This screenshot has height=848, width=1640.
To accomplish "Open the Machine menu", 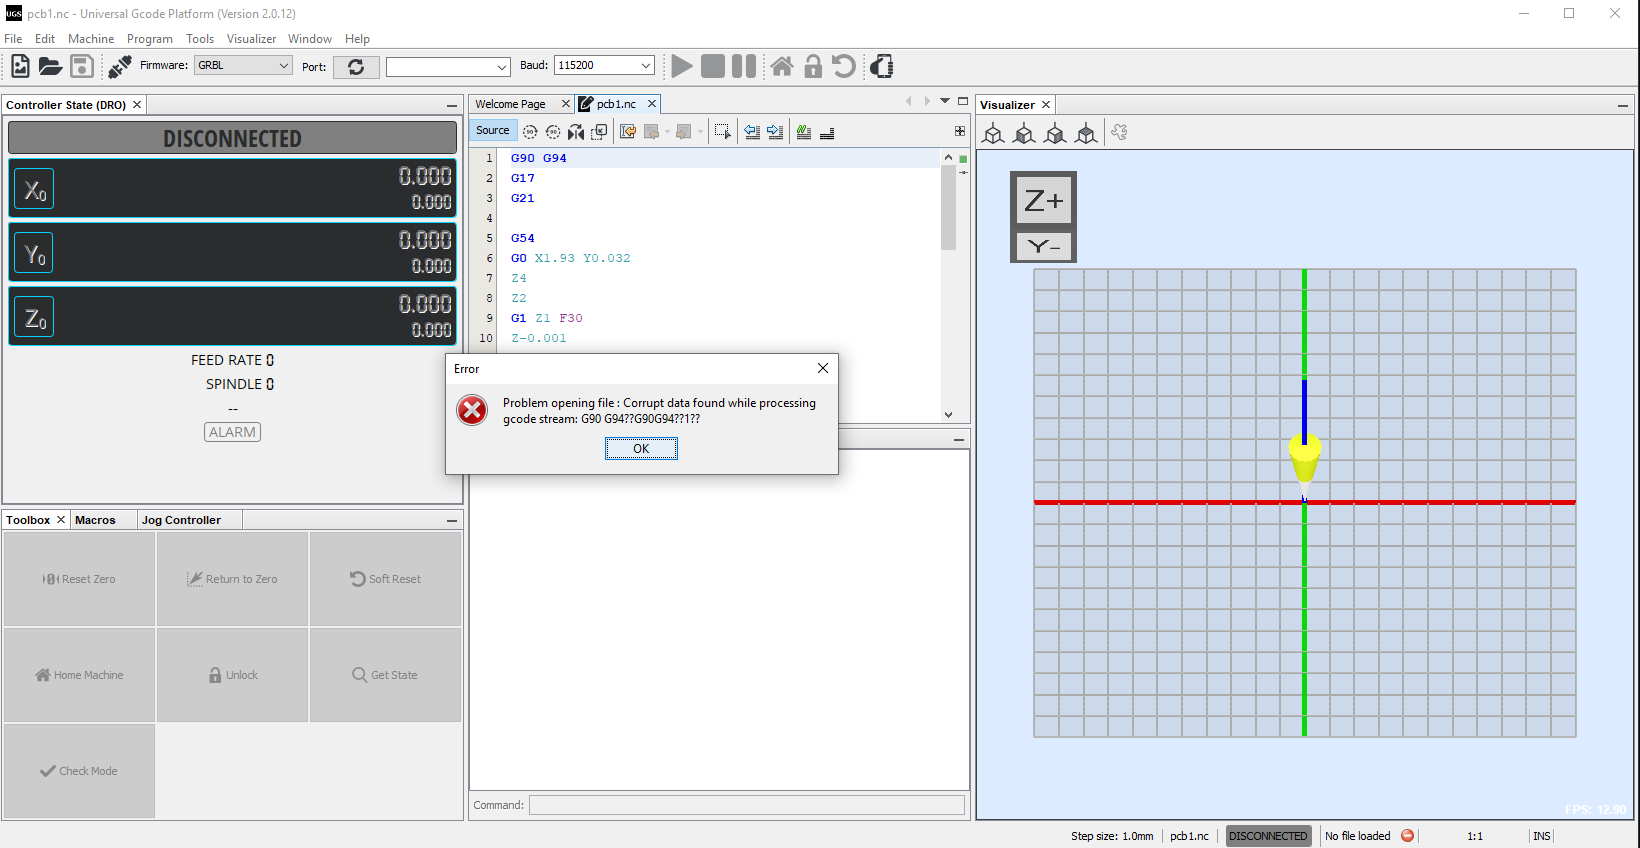I will (x=91, y=39).
